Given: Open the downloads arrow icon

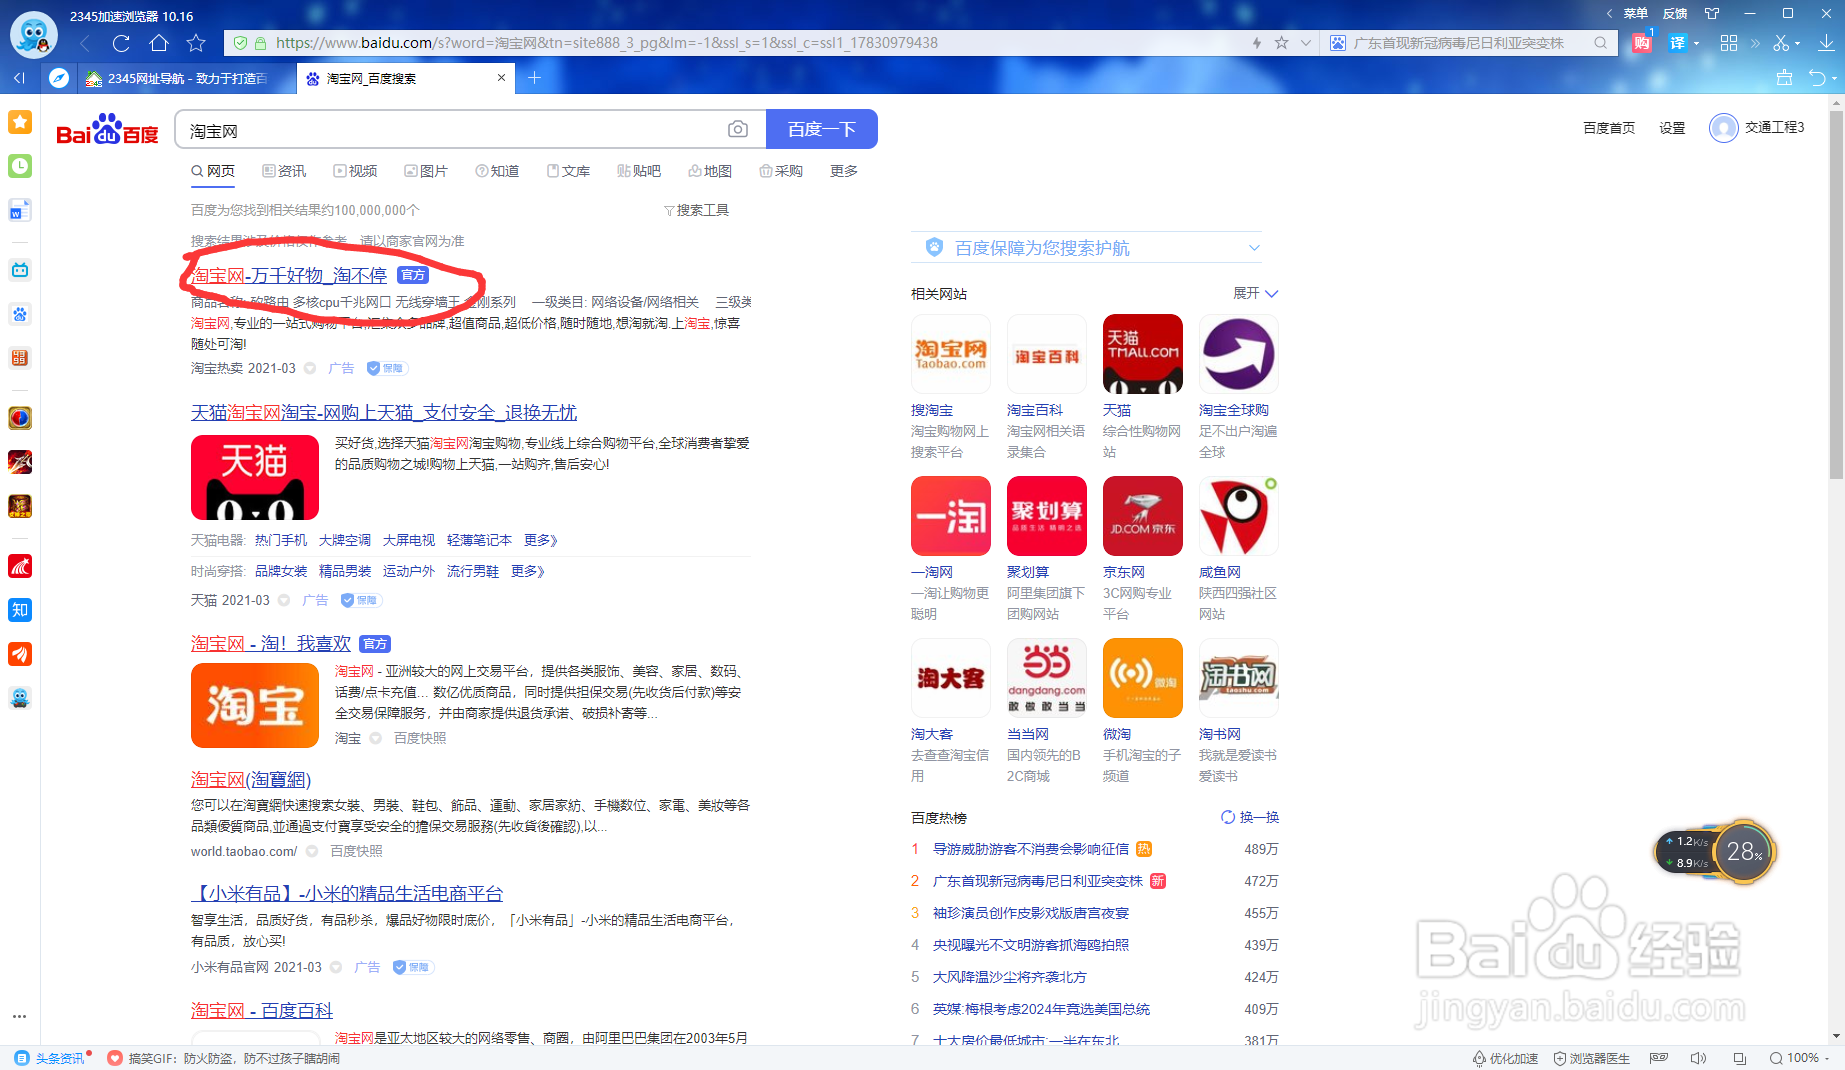Looking at the screenshot, I should tap(1826, 43).
